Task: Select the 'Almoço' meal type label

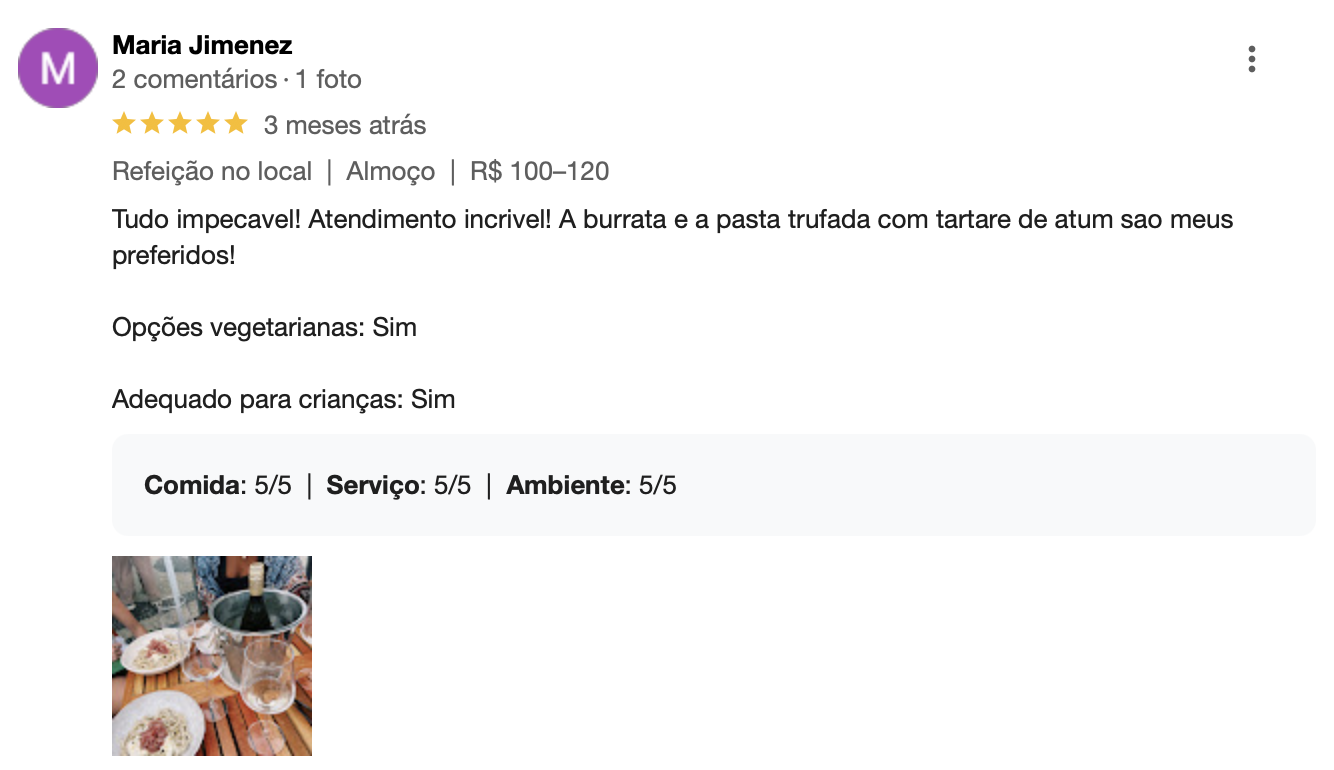Action: (391, 171)
